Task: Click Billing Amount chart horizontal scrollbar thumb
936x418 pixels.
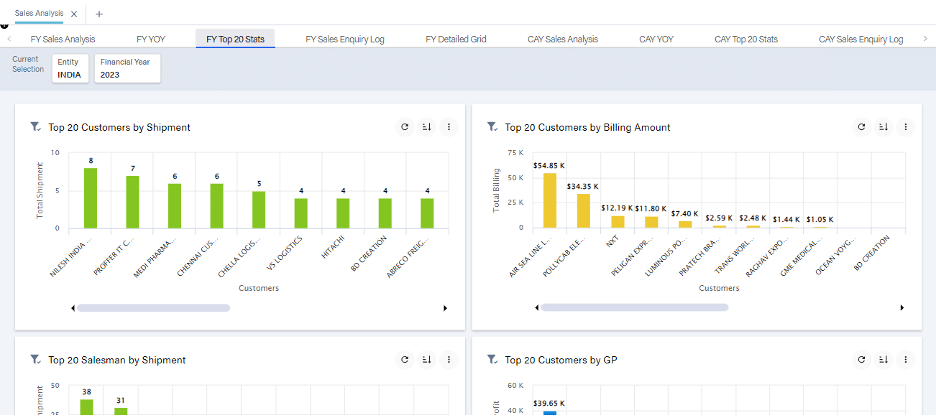Action: click(634, 308)
